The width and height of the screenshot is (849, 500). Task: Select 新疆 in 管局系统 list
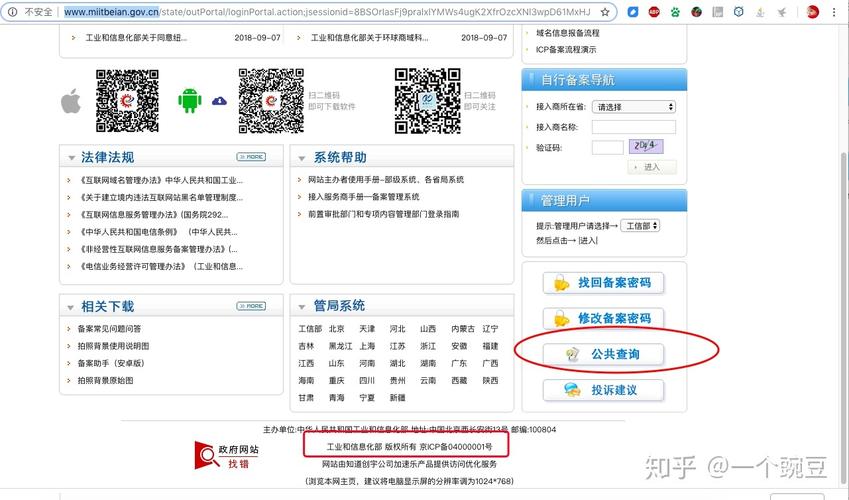[397, 398]
